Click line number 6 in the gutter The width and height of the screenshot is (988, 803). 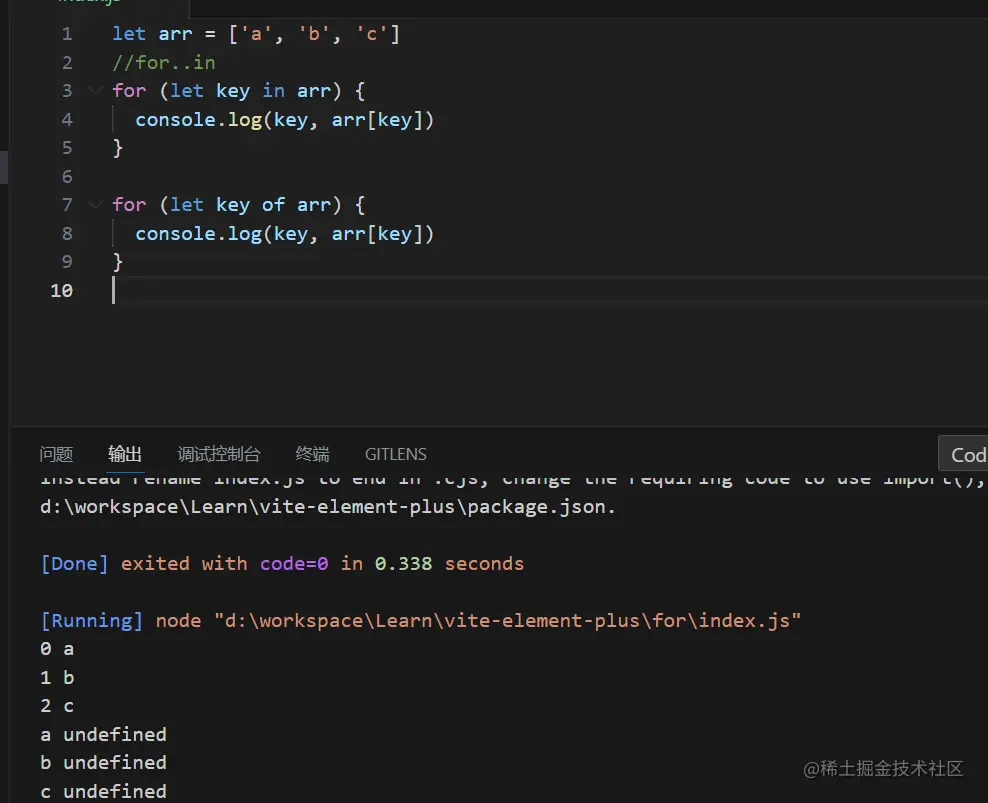pyautogui.click(x=67, y=176)
